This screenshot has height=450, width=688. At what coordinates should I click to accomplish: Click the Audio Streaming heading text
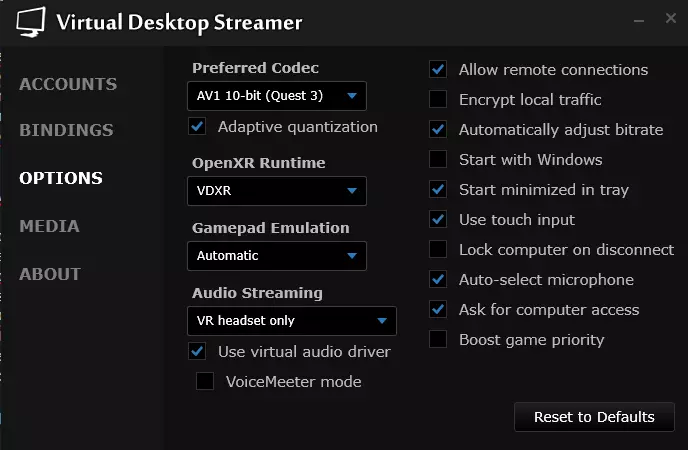pyautogui.click(x=257, y=293)
